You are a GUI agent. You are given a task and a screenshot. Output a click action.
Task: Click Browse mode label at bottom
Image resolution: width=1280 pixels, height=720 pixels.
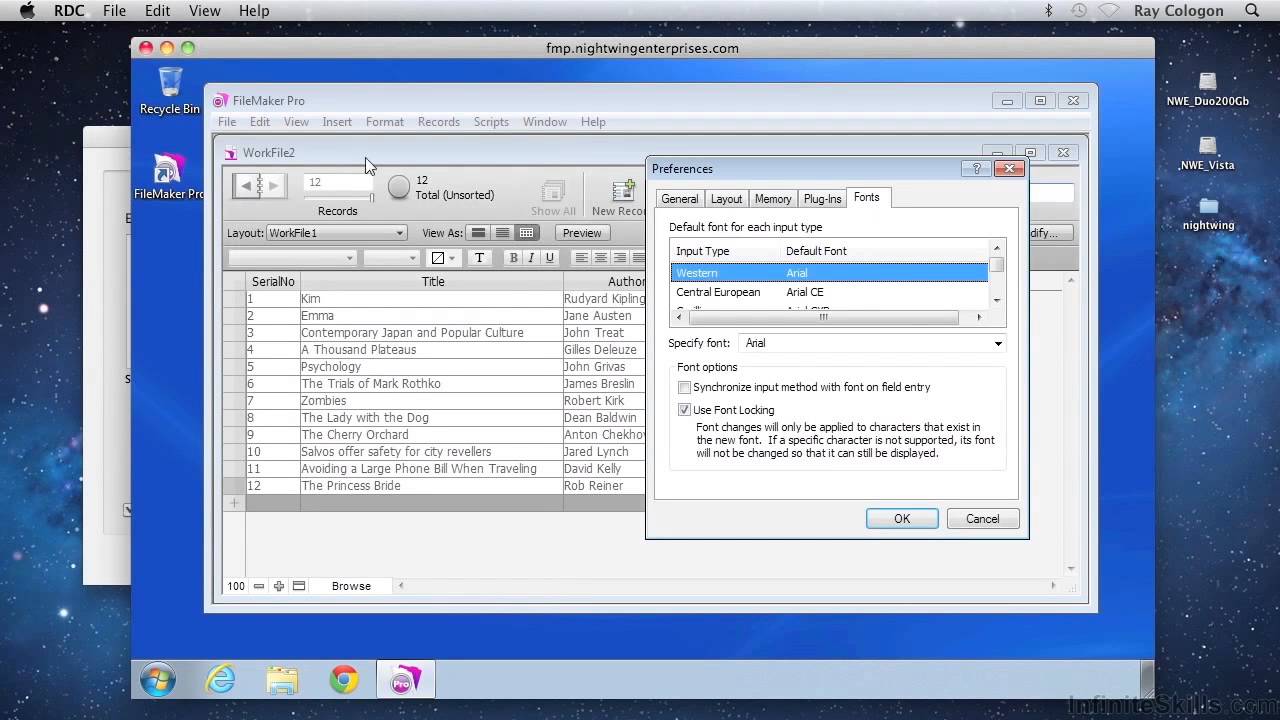pyautogui.click(x=351, y=586)
